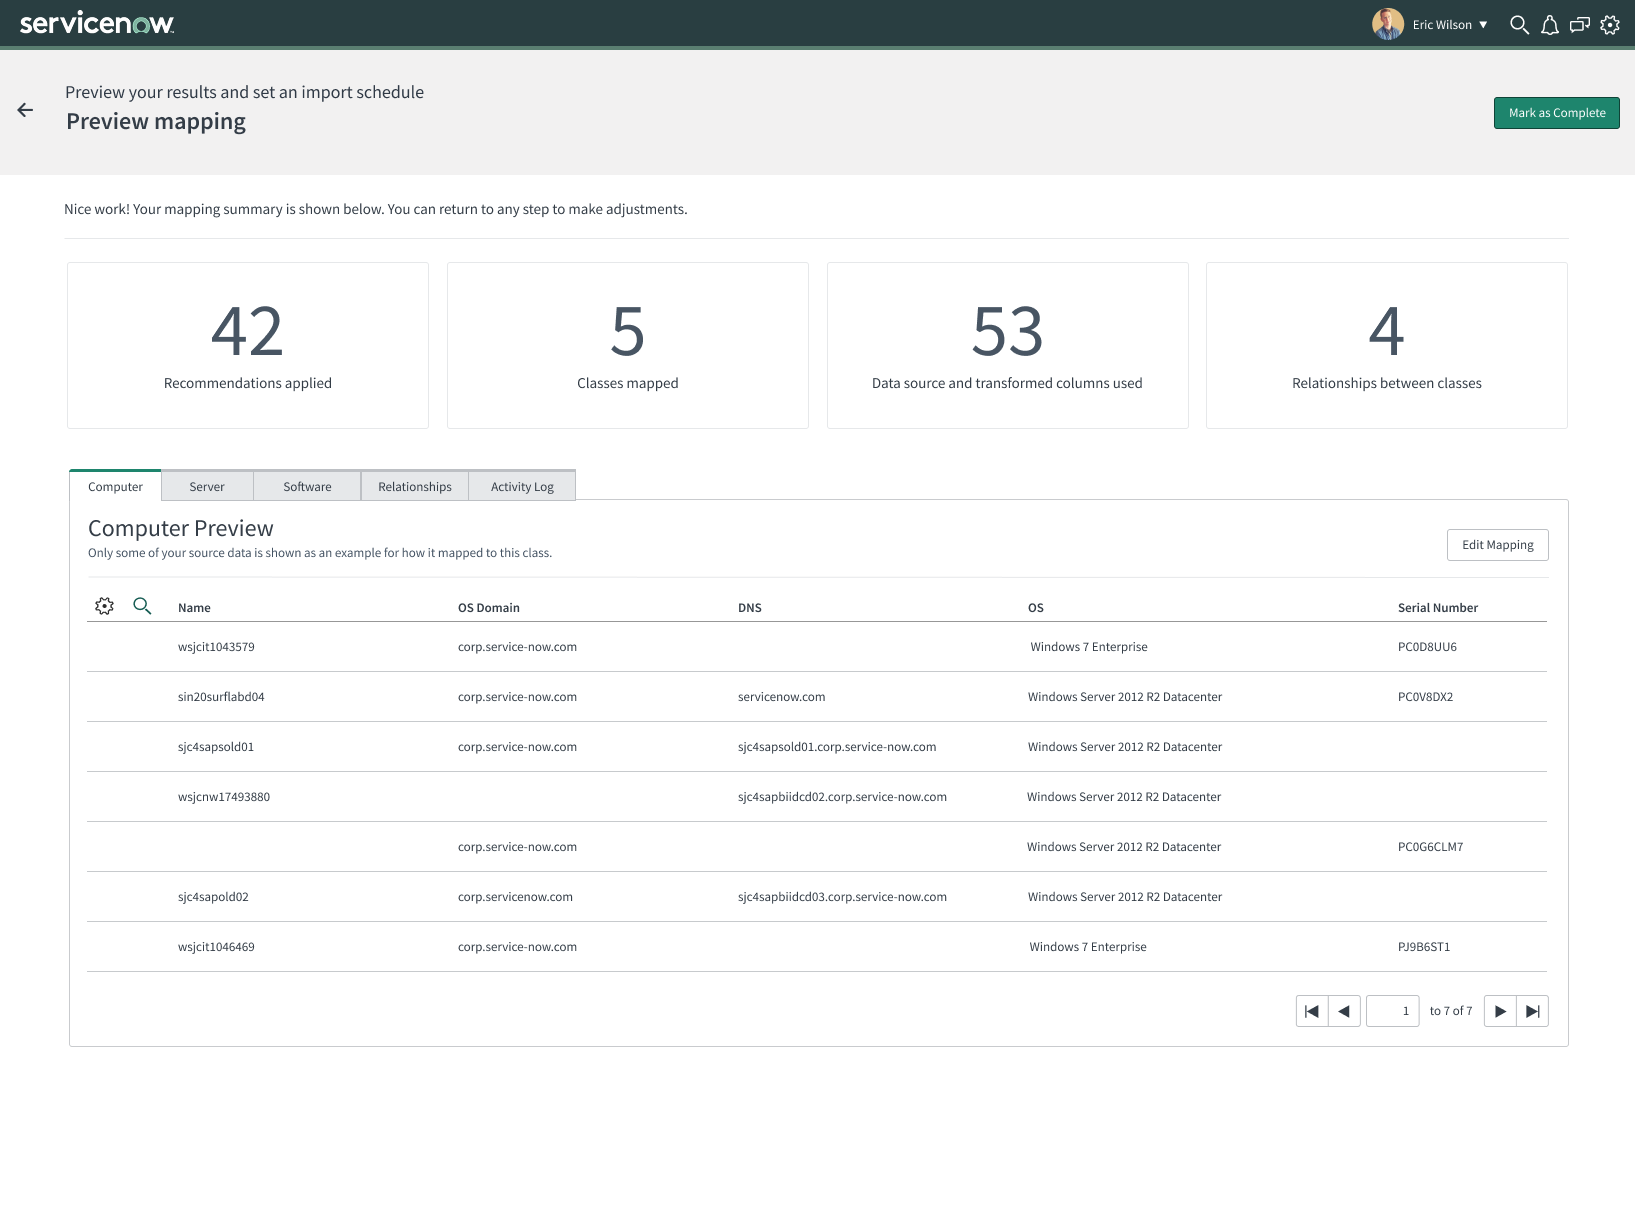This screenshot has height=1206, width=1635.
Task: Switch to the Software tab
Action: point(307,486)
